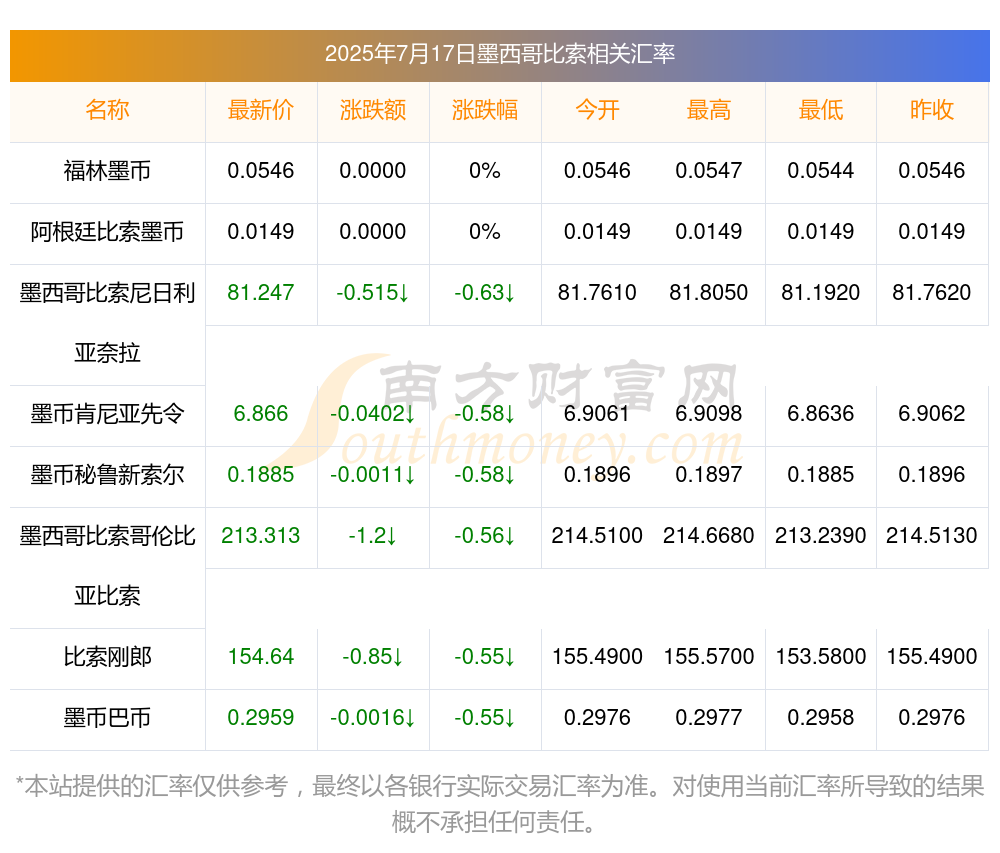
Task: Select the 墨币肯尼亚先令 row name
Action: tap(107, 414)
